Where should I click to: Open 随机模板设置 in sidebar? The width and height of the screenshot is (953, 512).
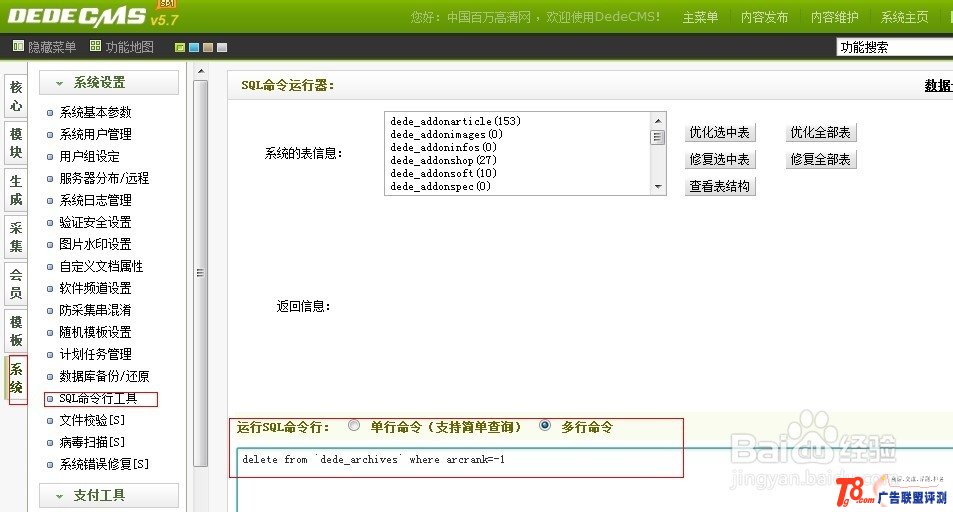[x=95, y=332]
